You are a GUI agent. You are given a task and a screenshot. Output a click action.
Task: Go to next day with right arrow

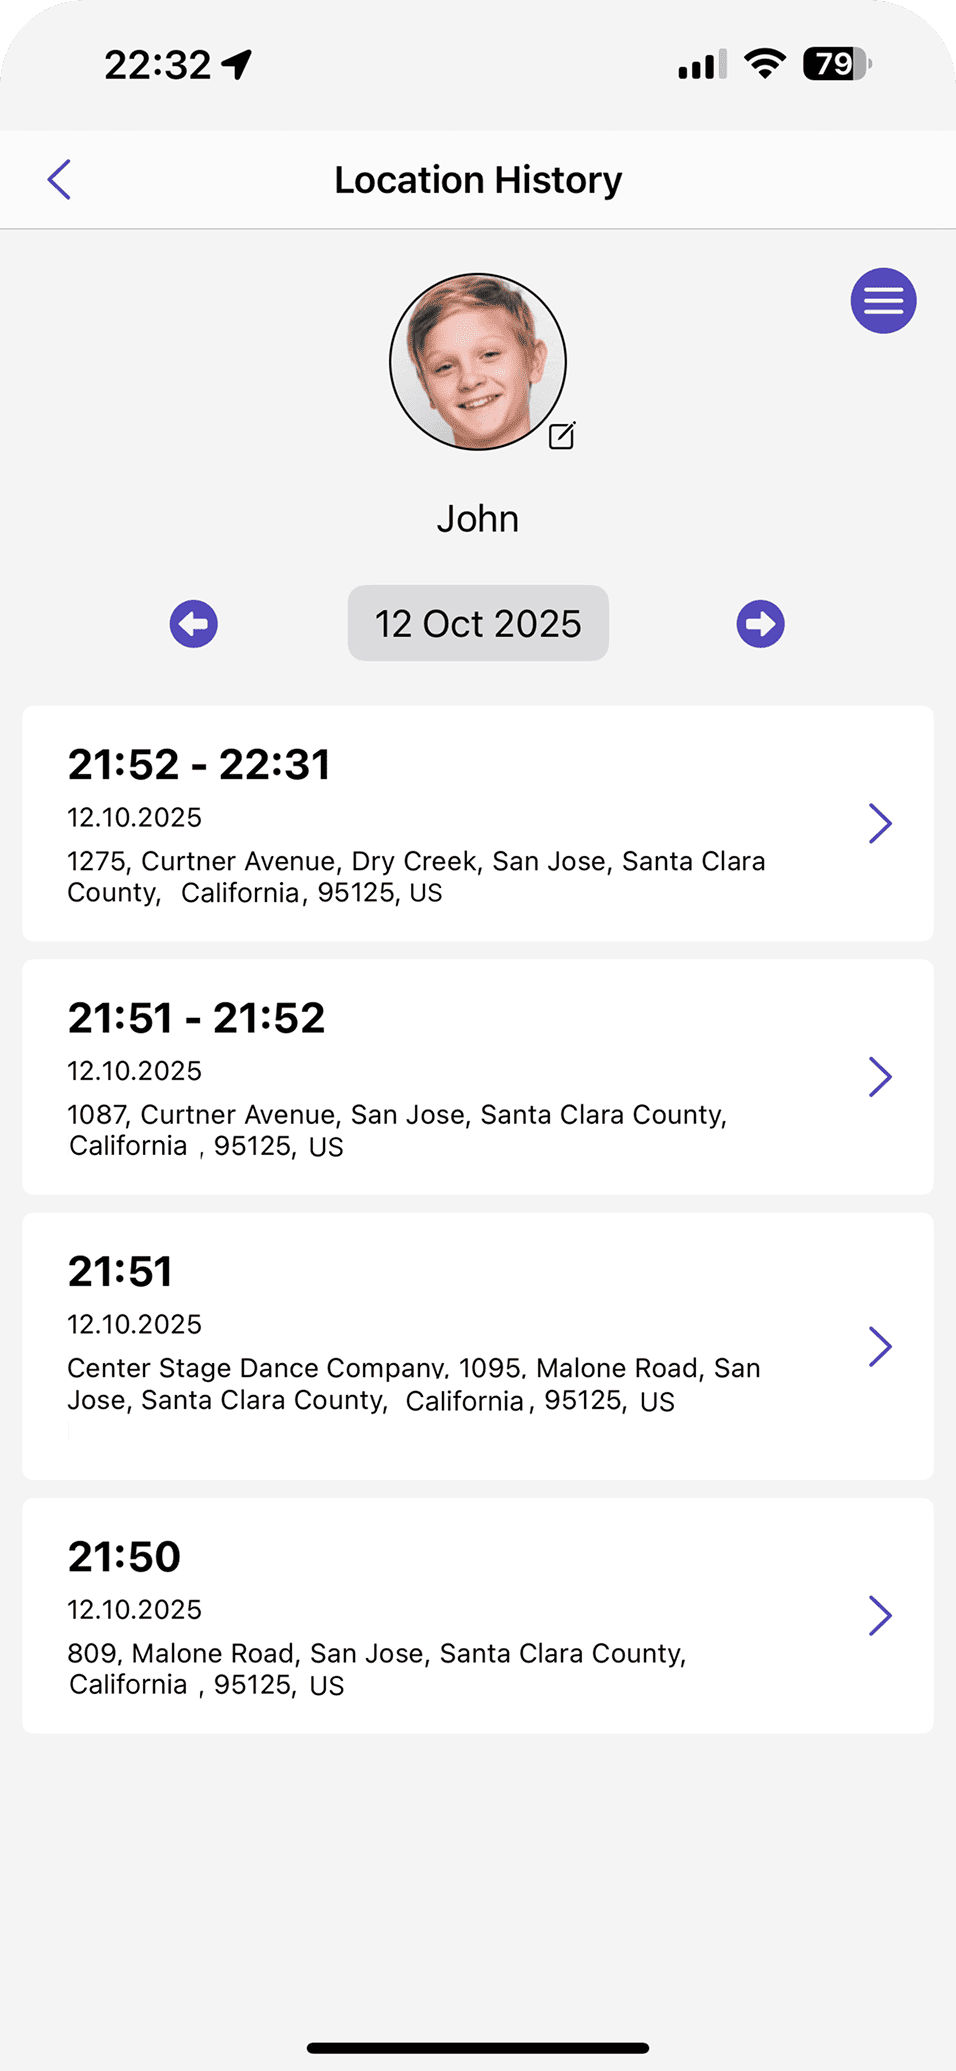(760, 624)
